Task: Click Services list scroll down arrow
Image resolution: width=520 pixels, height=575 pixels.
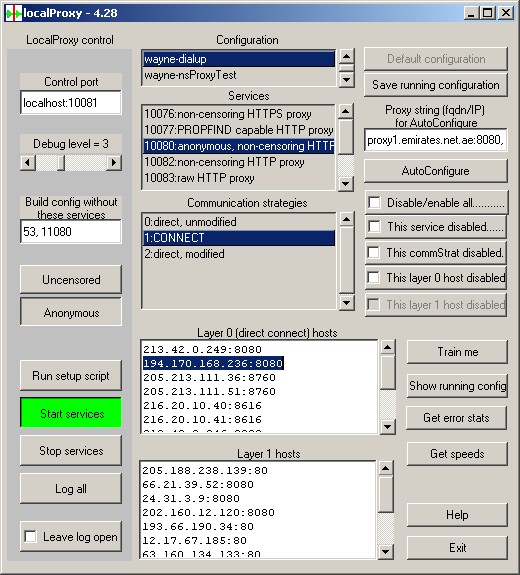Action: pos(346,183)
